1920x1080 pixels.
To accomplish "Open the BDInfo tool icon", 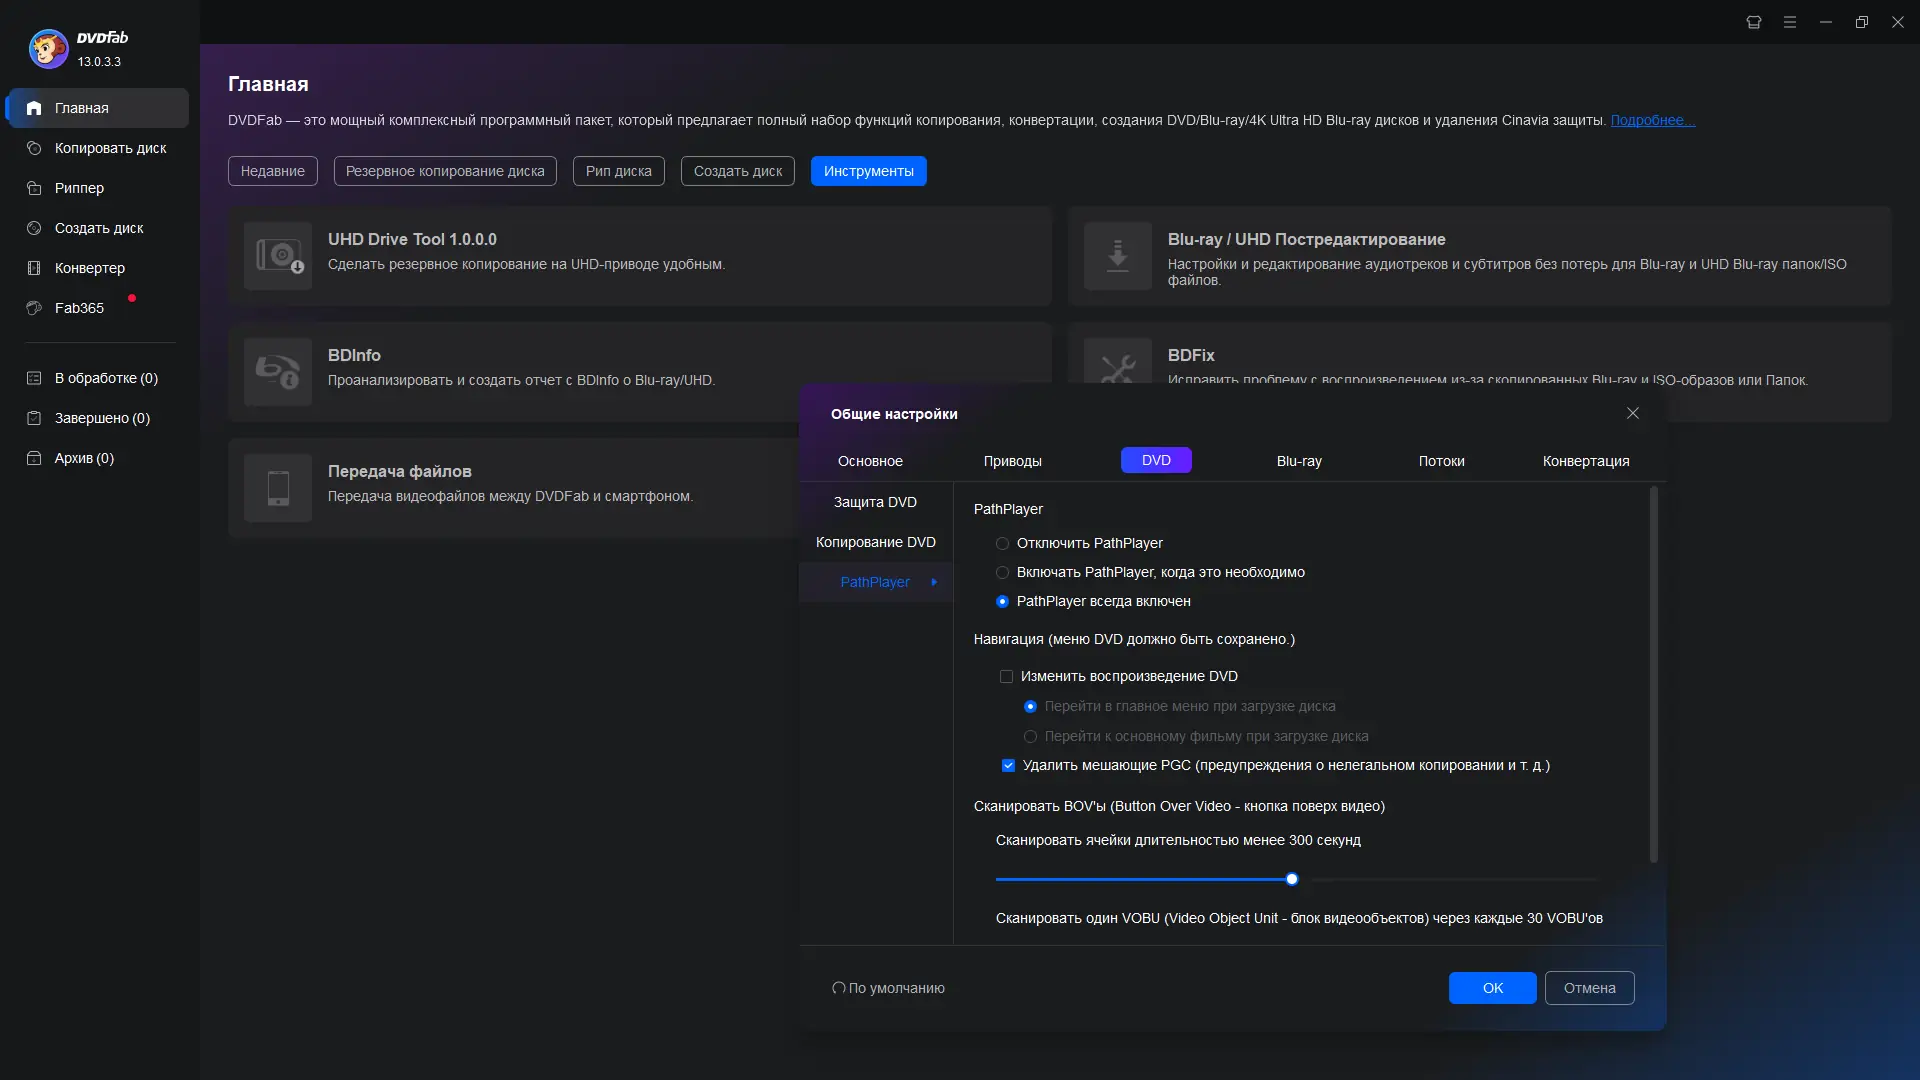I will (x=278, y=372).
